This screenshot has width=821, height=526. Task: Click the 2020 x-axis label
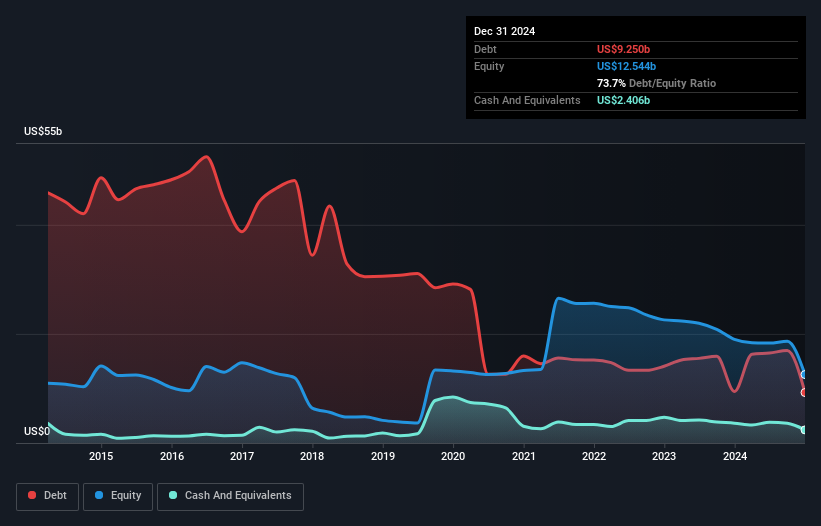[453, 456]
